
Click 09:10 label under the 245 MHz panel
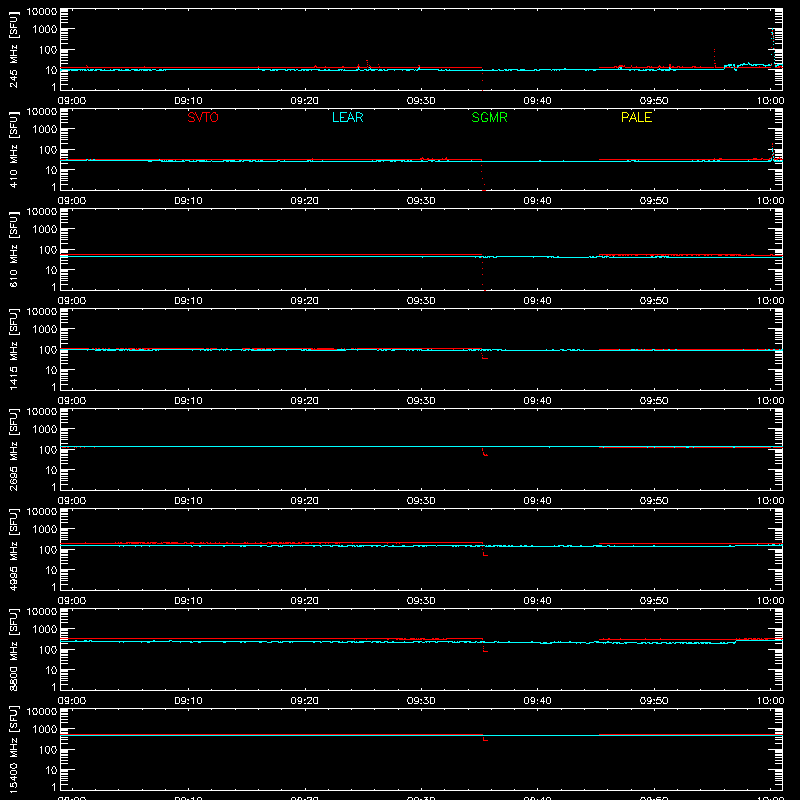click(188, 101)
